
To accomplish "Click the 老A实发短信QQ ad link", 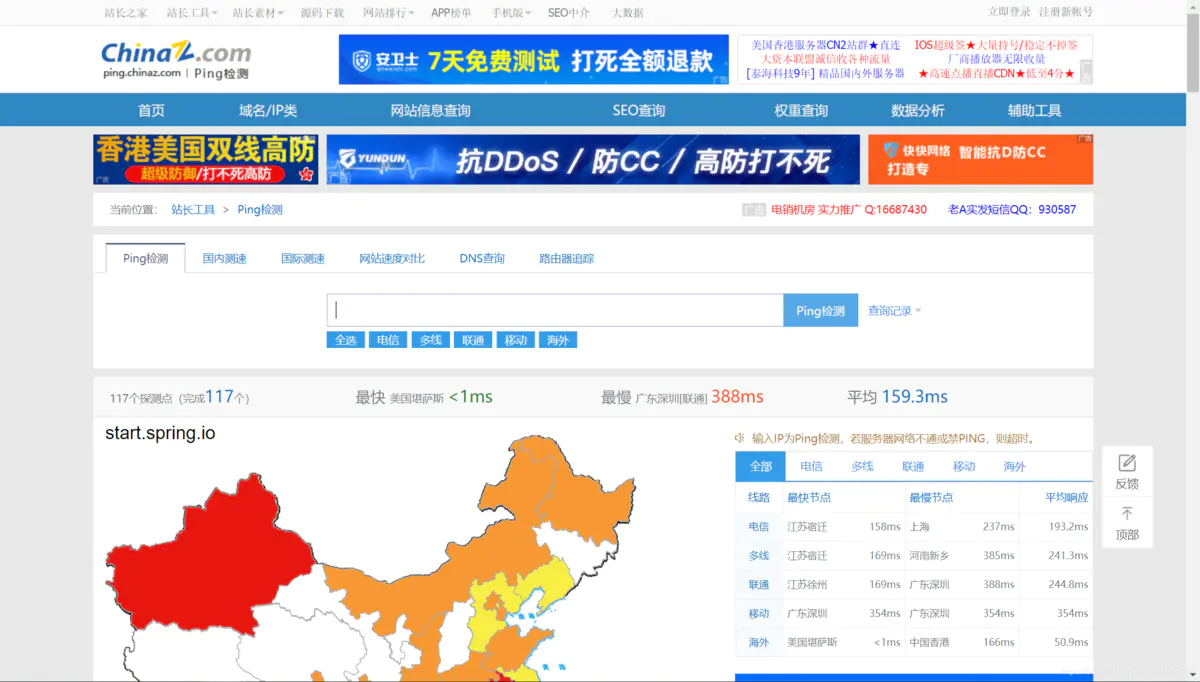I will click(x=1012, y=210).
